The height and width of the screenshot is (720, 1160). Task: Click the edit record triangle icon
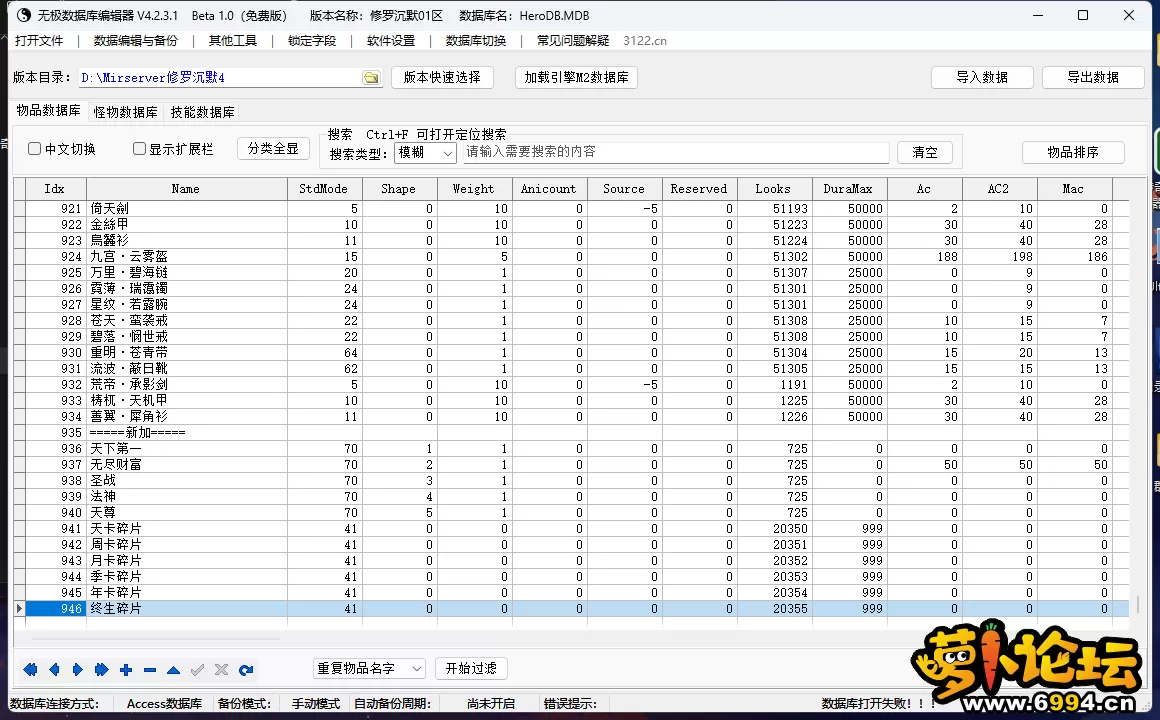[173, 670]
